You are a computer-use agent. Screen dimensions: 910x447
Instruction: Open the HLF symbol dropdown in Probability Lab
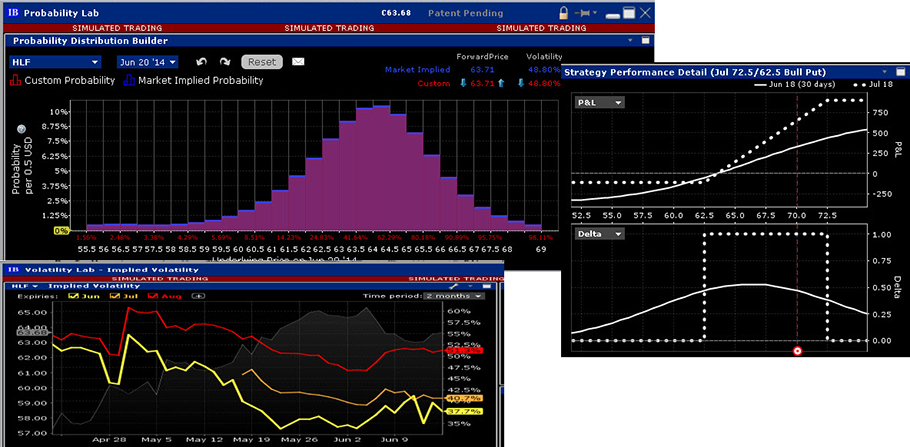point(55,62)
